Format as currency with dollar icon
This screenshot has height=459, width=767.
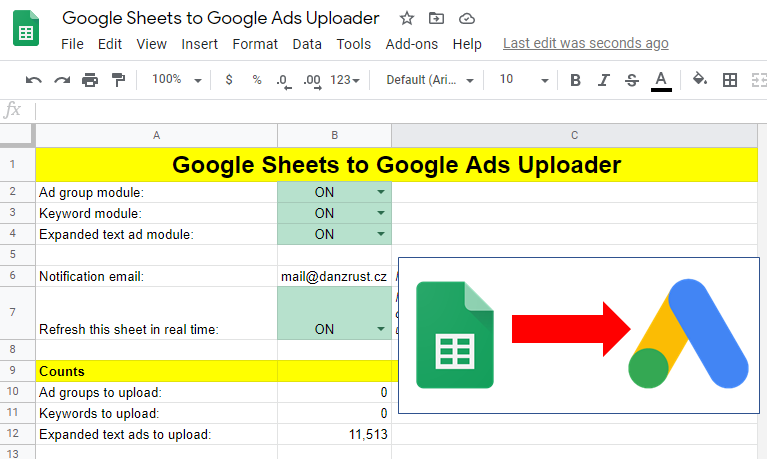[x=229, y=79]
